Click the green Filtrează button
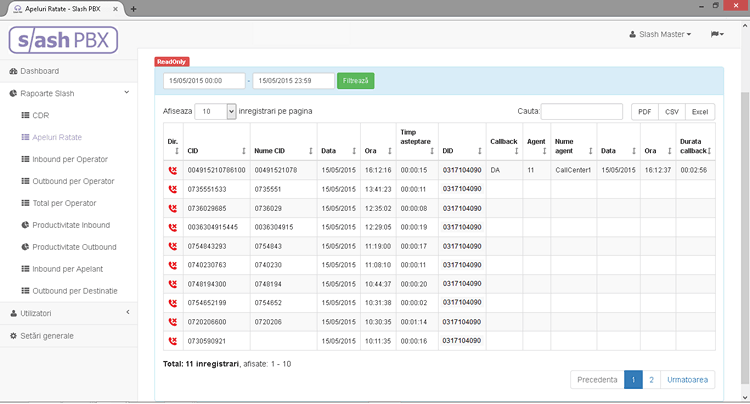 [355, 81]
